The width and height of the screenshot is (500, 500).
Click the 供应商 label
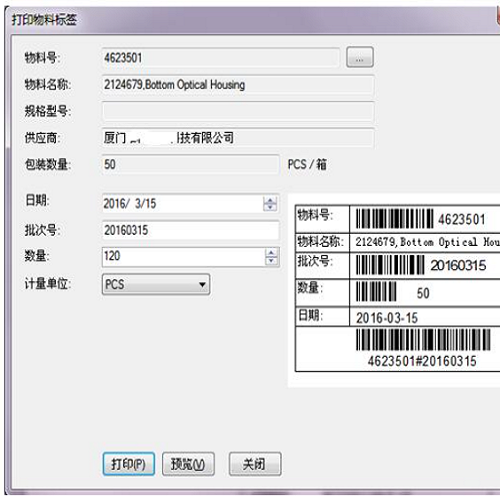(42, 138)
